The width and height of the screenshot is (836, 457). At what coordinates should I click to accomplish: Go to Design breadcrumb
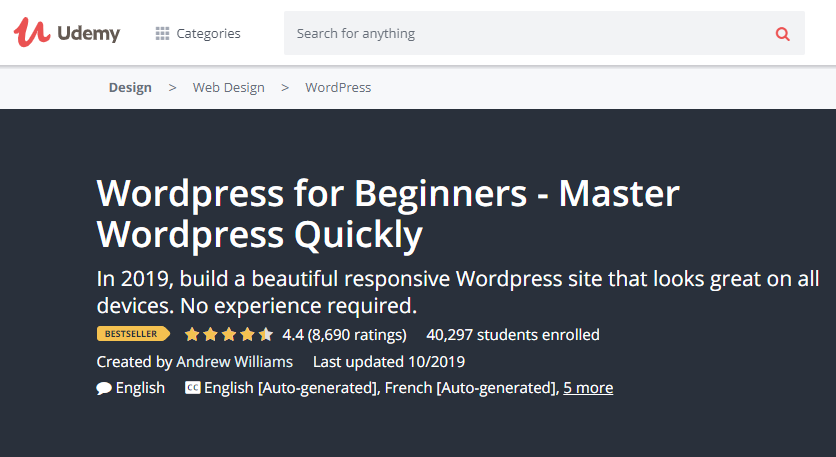click(130, 87)
